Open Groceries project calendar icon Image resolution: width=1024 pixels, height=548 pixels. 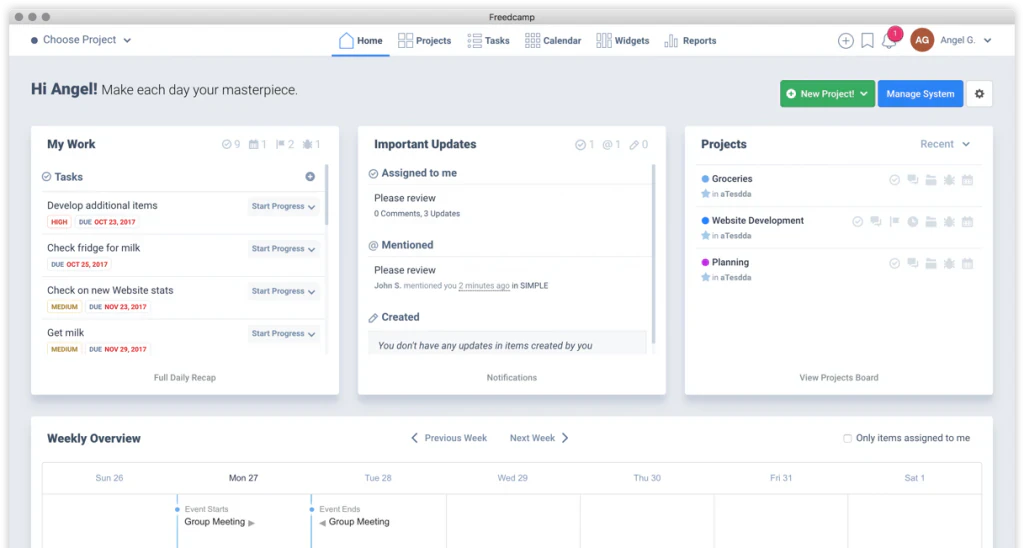(968, 180)
